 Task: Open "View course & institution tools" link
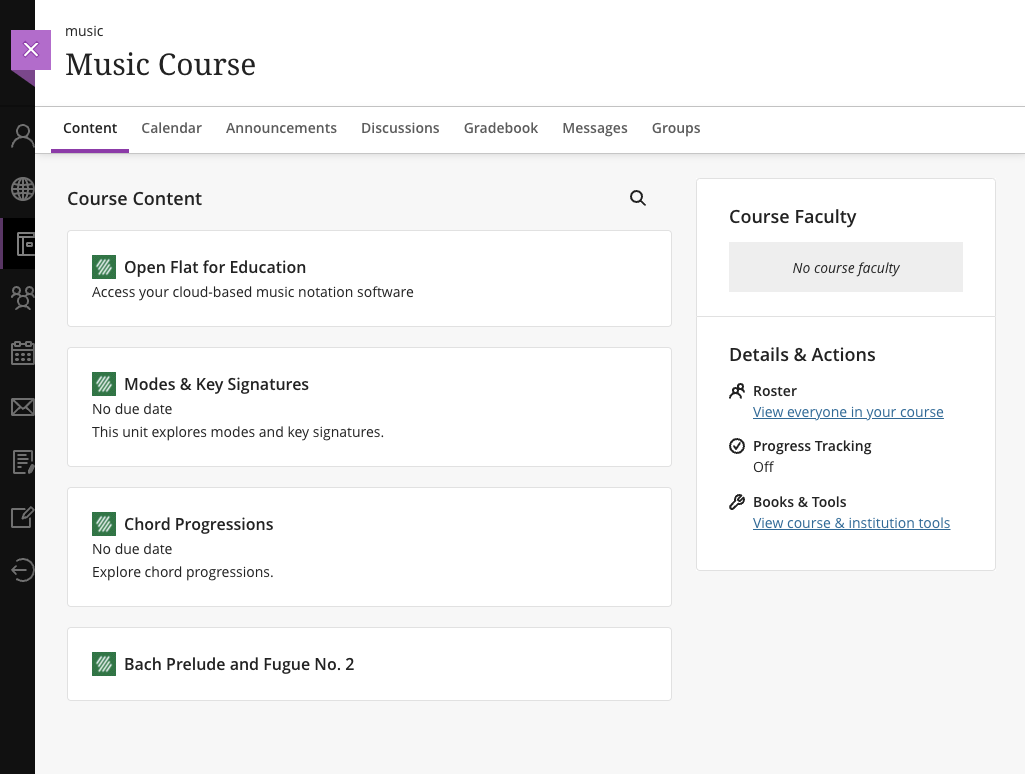(851, 522)
